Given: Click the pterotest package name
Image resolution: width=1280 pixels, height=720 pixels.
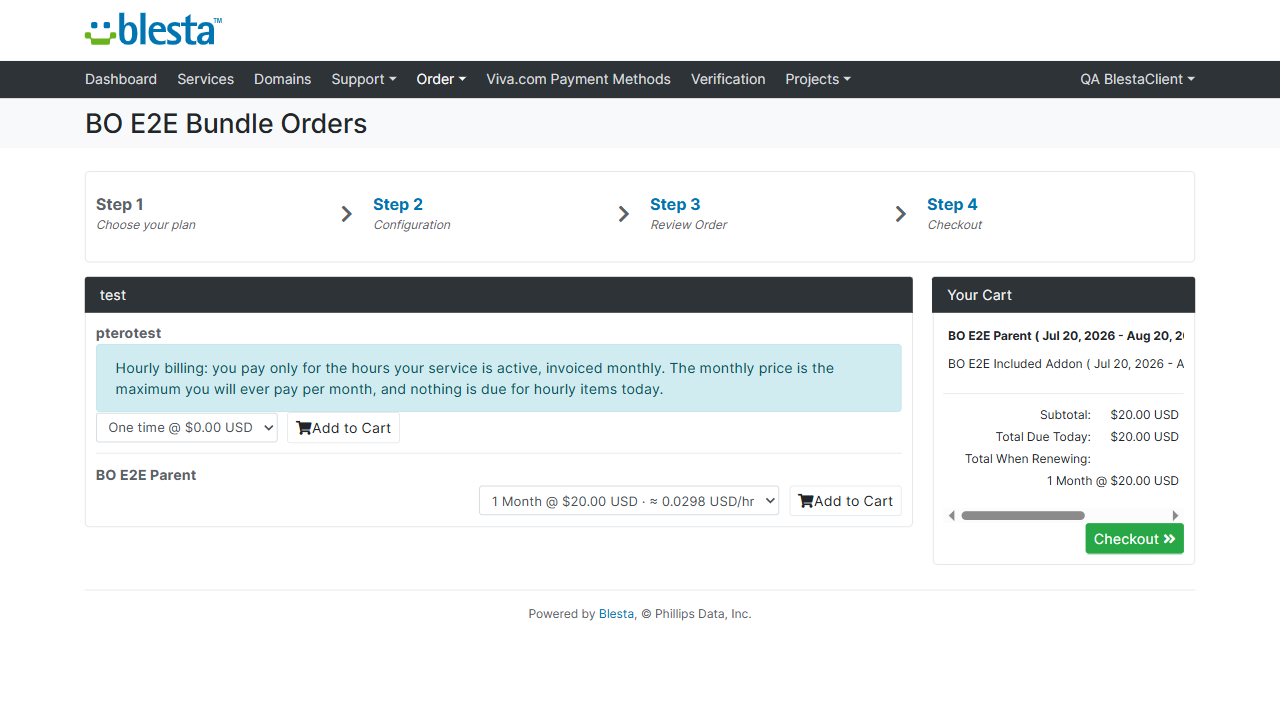Looking at the screenshot, I should coord(129,333).
